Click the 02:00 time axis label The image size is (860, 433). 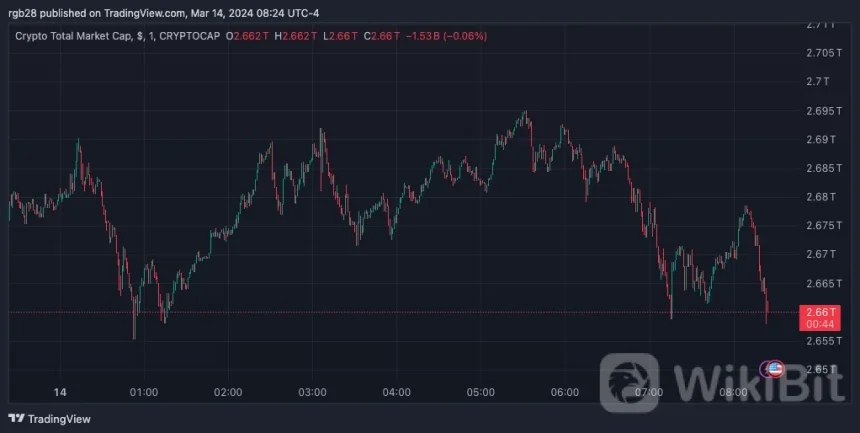pyautogui.click(x=229, y=391)
